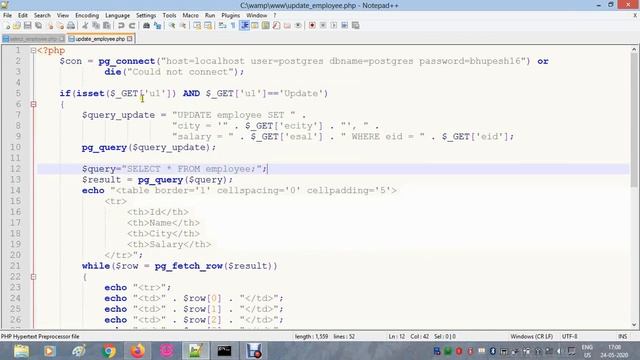Open Google Chrome from the taskbar

point(109,351)
